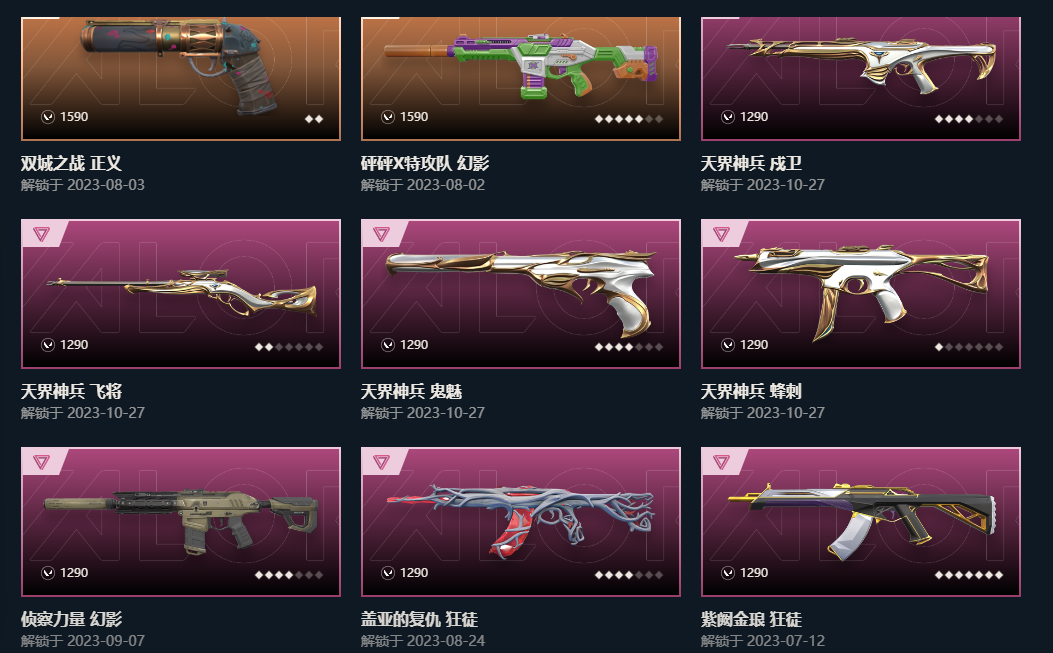
Task: Click the 天界神兵 飞将 title text
Action: click(x=71, y=391)
